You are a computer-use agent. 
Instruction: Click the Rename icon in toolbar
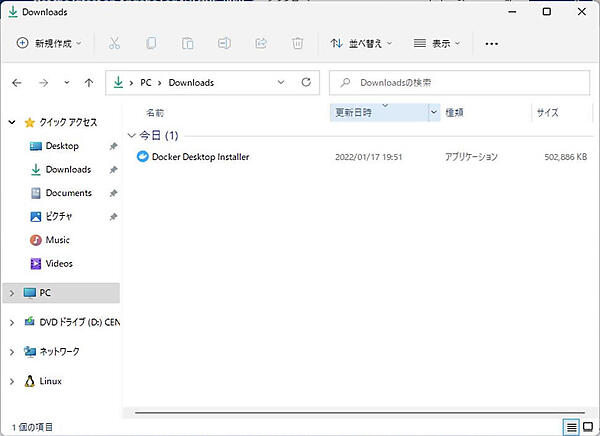(x=224, y=43)
